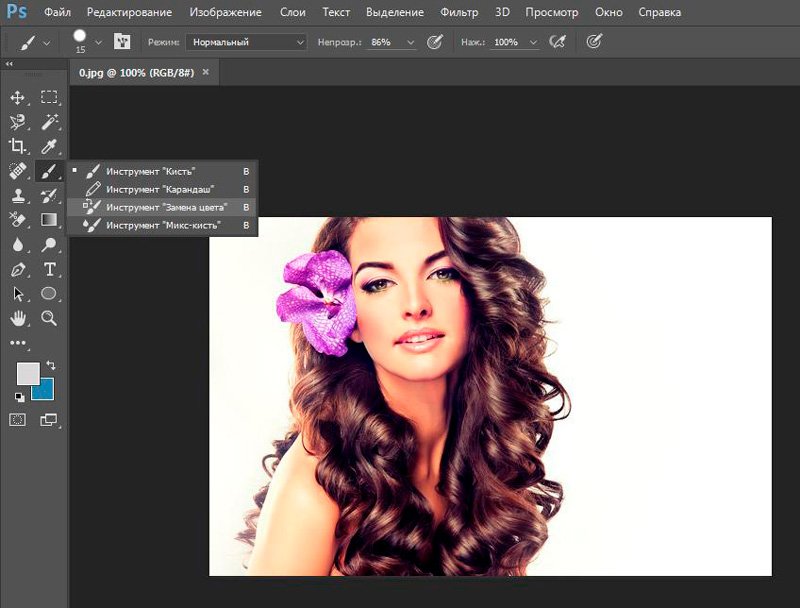Pick the Eyedropper tool
This screenshot has width=800, height=608.
49,146
